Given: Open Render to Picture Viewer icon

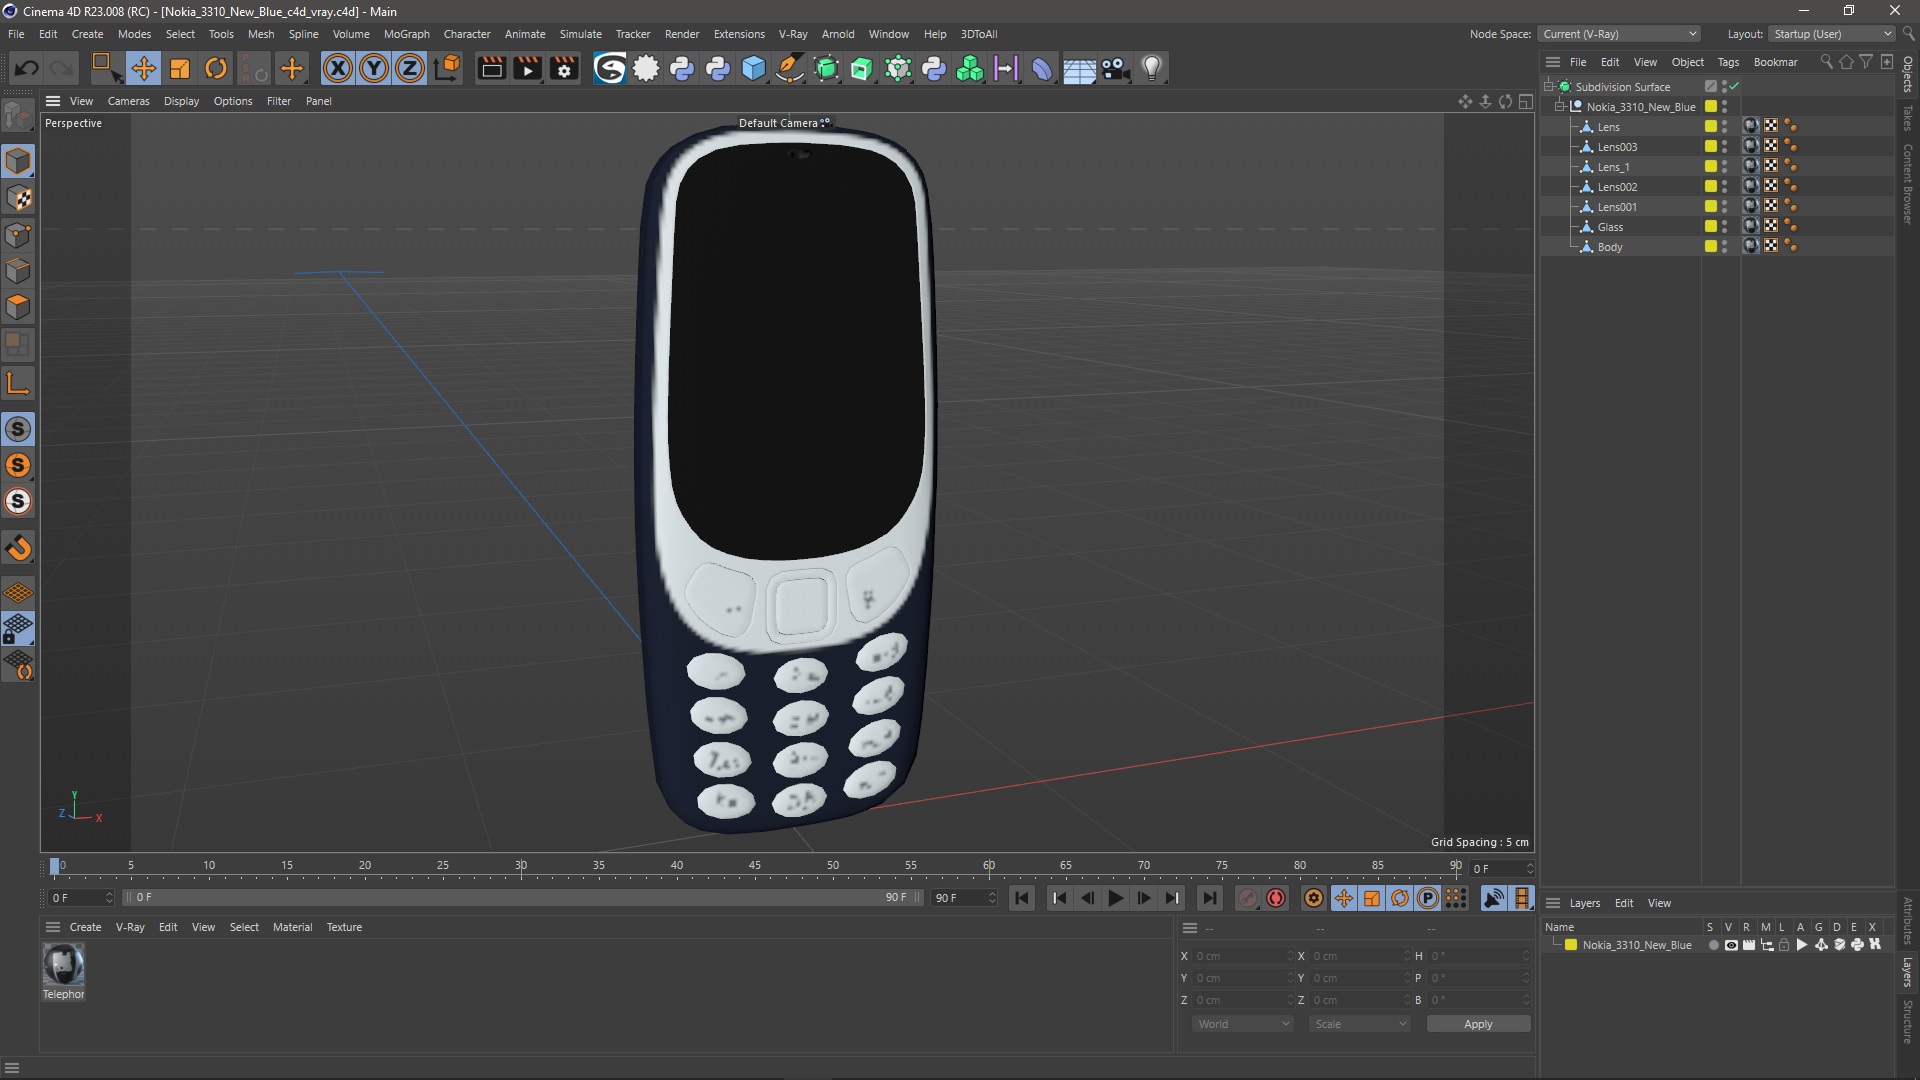Looking at the screenshot, I should [527, 68].
